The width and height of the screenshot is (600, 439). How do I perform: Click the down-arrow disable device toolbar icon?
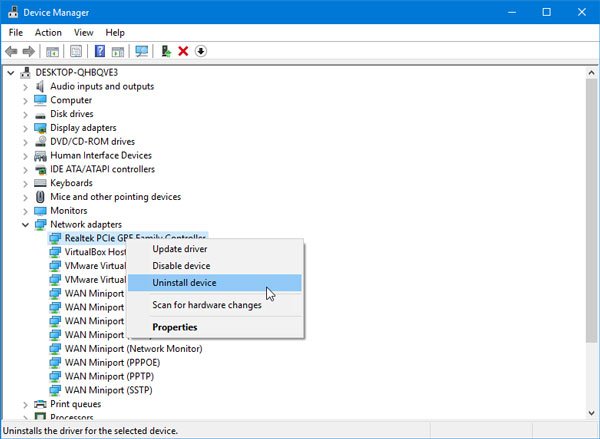[201, 51]
